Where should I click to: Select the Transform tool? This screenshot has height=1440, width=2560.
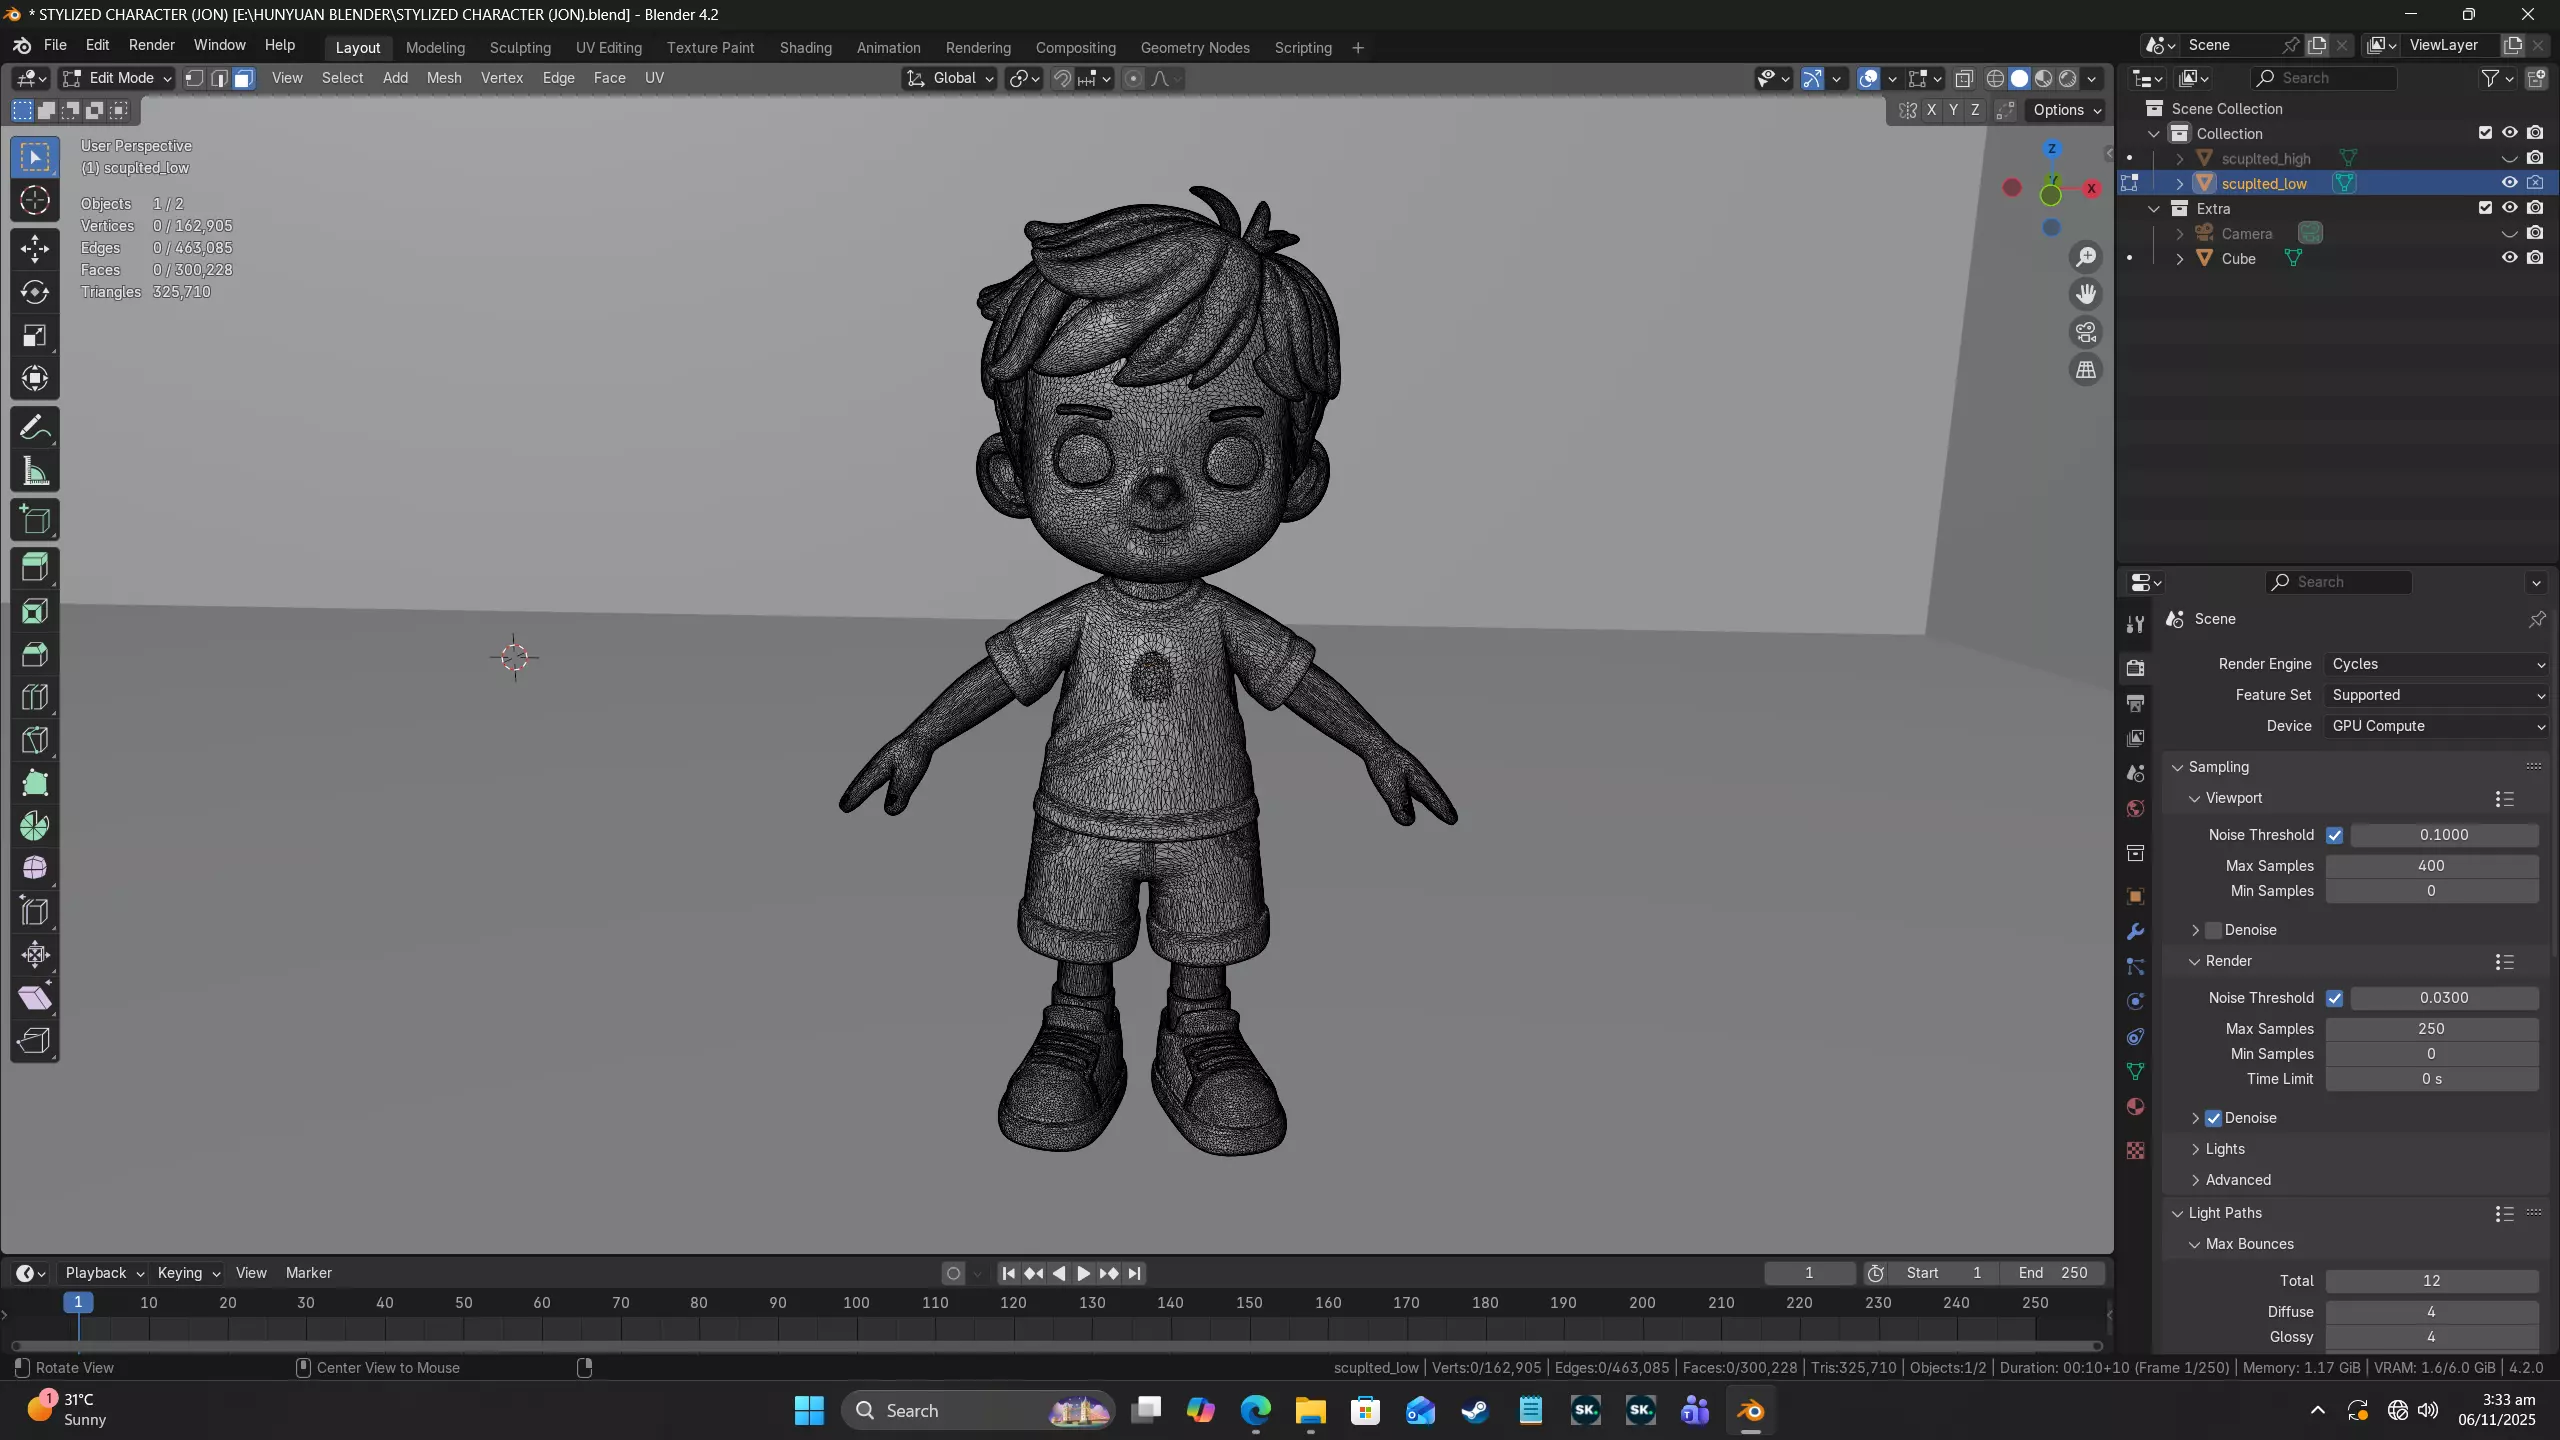pyautogui.click(x=35, y=379)
